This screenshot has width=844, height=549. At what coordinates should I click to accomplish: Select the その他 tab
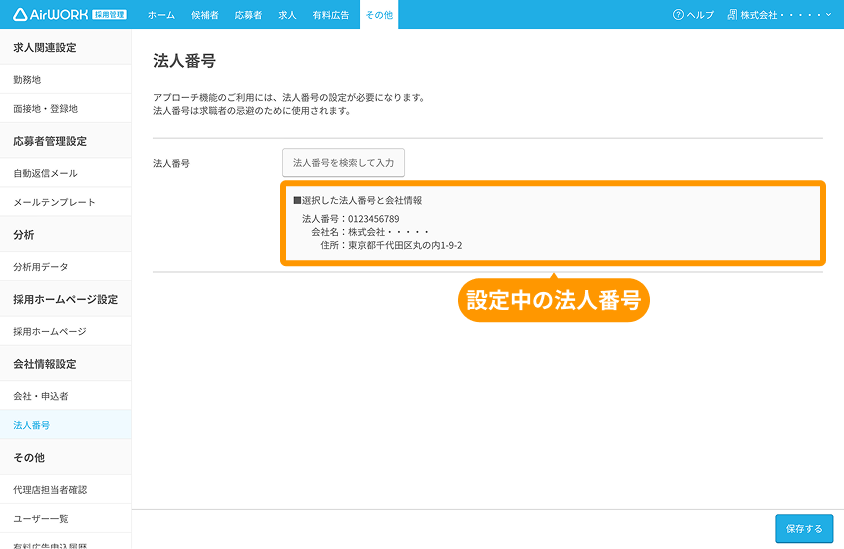coord(379,15)
